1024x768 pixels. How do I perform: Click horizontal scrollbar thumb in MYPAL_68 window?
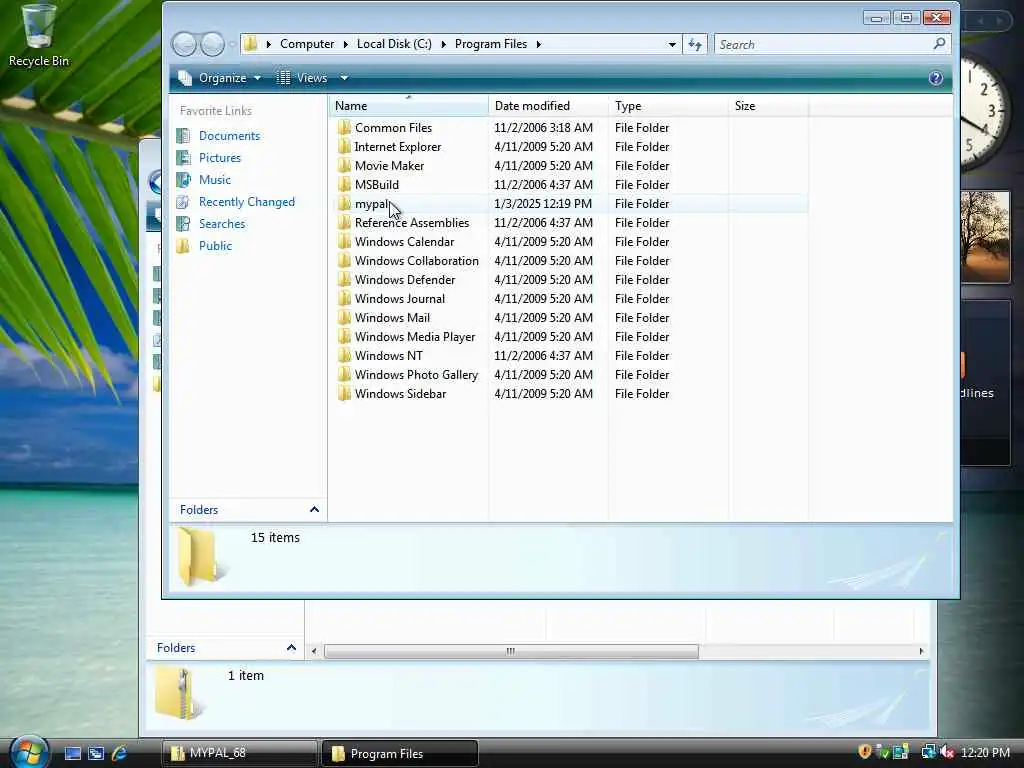(511, 651)
